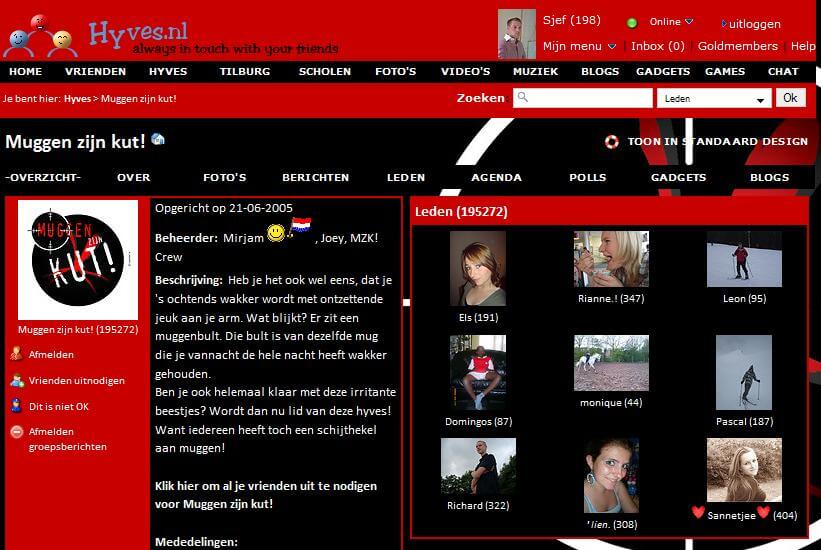Open the CHAT menu item
Screen dimensions: 821x550
click(783, 71)
